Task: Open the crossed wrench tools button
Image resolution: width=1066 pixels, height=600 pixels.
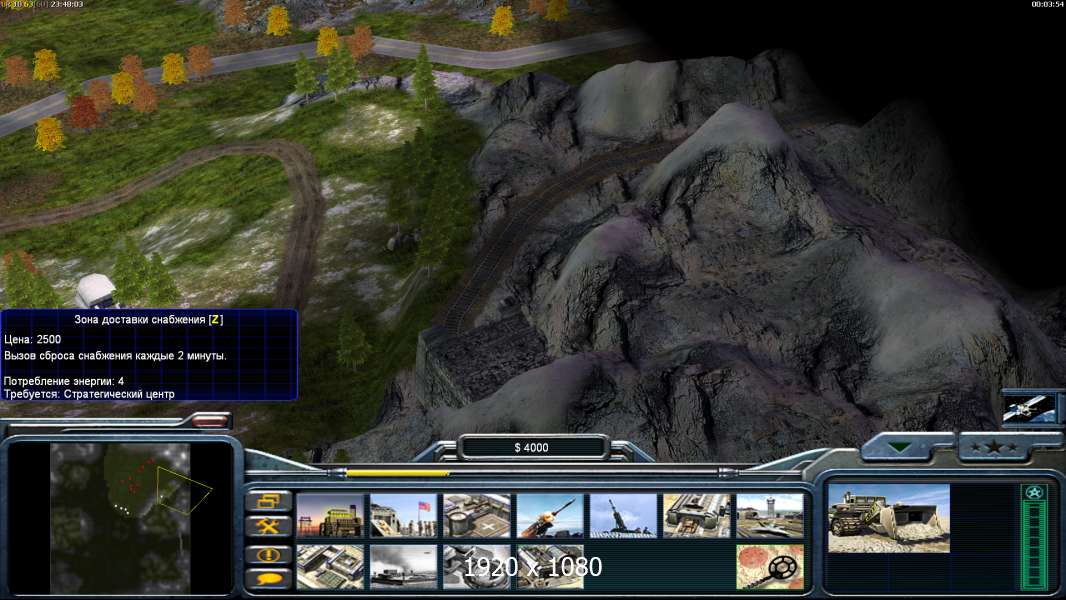Action: tap(269, 527)
